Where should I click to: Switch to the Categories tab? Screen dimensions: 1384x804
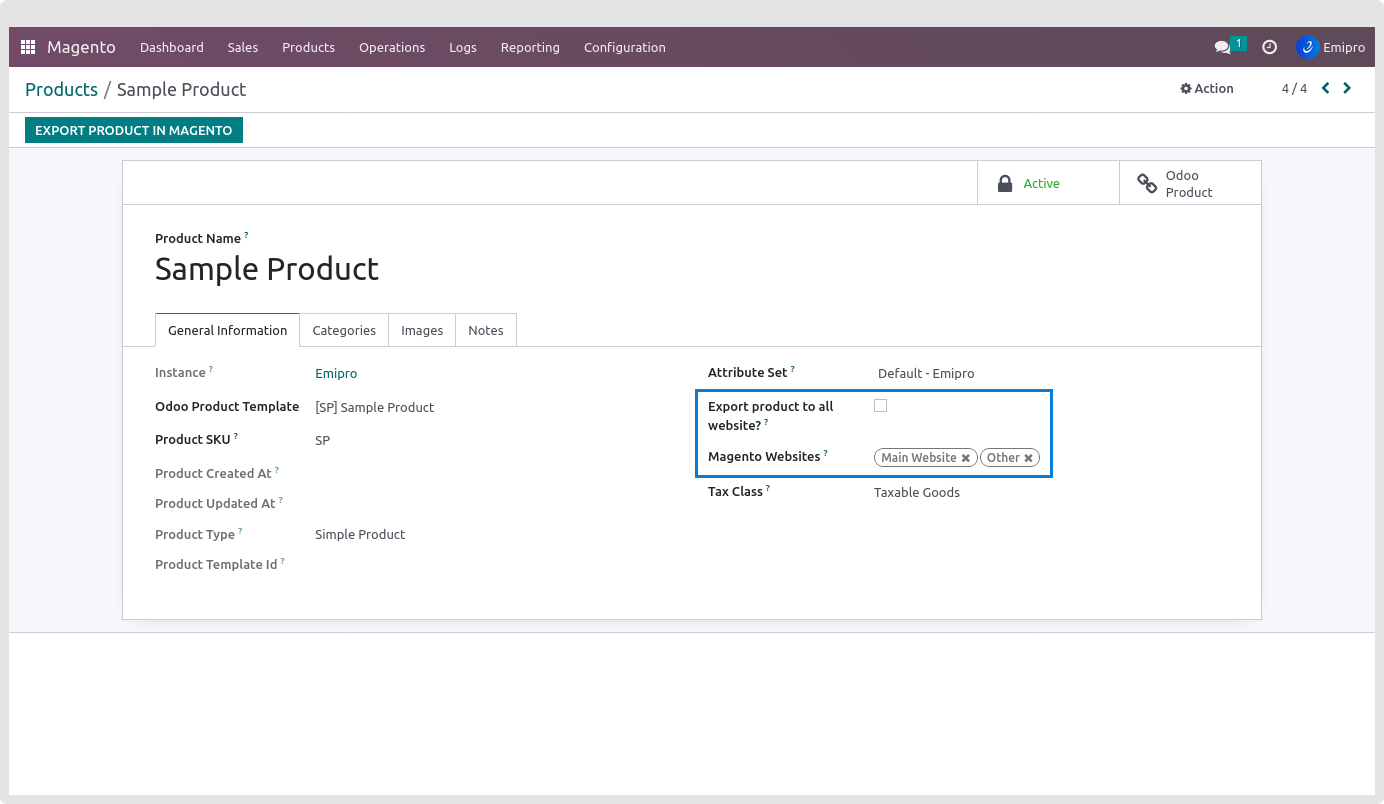click(x=344, y=330)
